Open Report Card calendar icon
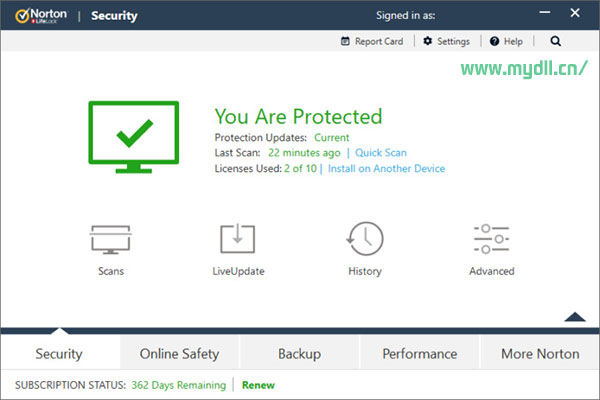This screenshot has height=400, width=600. coord(345,41)
